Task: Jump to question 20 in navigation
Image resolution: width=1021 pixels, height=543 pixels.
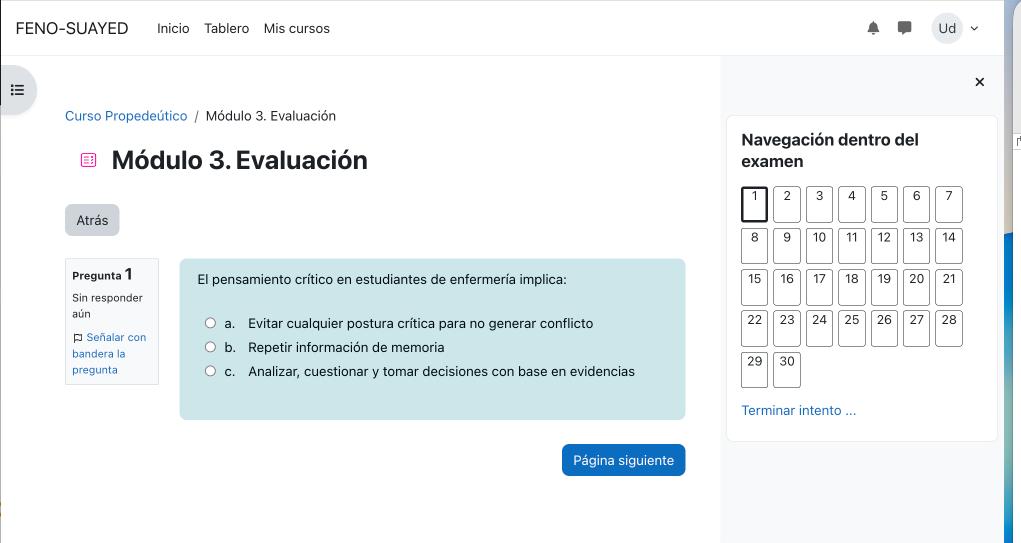Action: (x=916, y=287)
